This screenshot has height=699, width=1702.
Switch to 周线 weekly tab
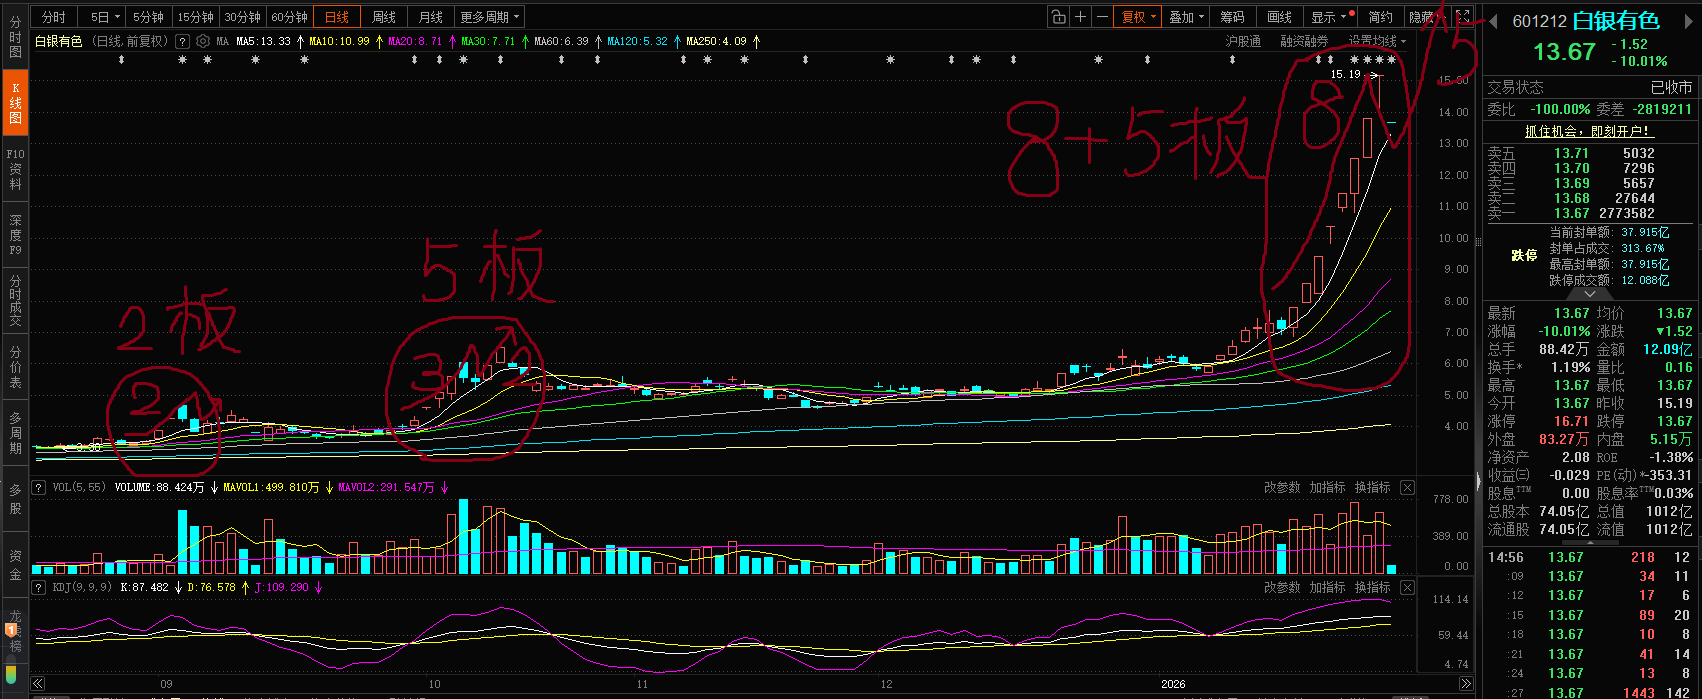point(384,17)
